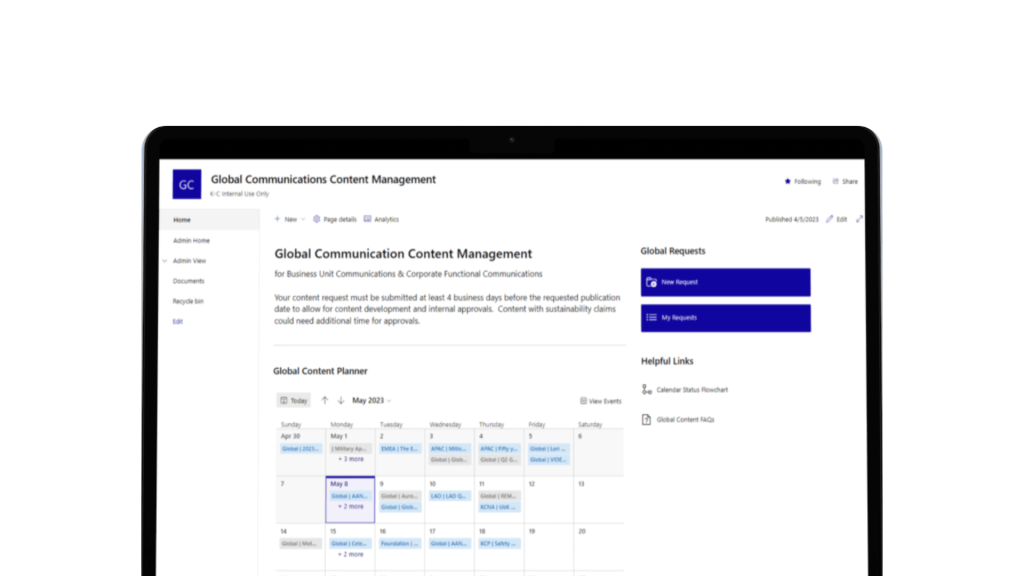Image resolution: width=1024 pixels, height=576 pixels.
Task: Collapse the Admin View navigation chevron
Action: pos(164,261)
